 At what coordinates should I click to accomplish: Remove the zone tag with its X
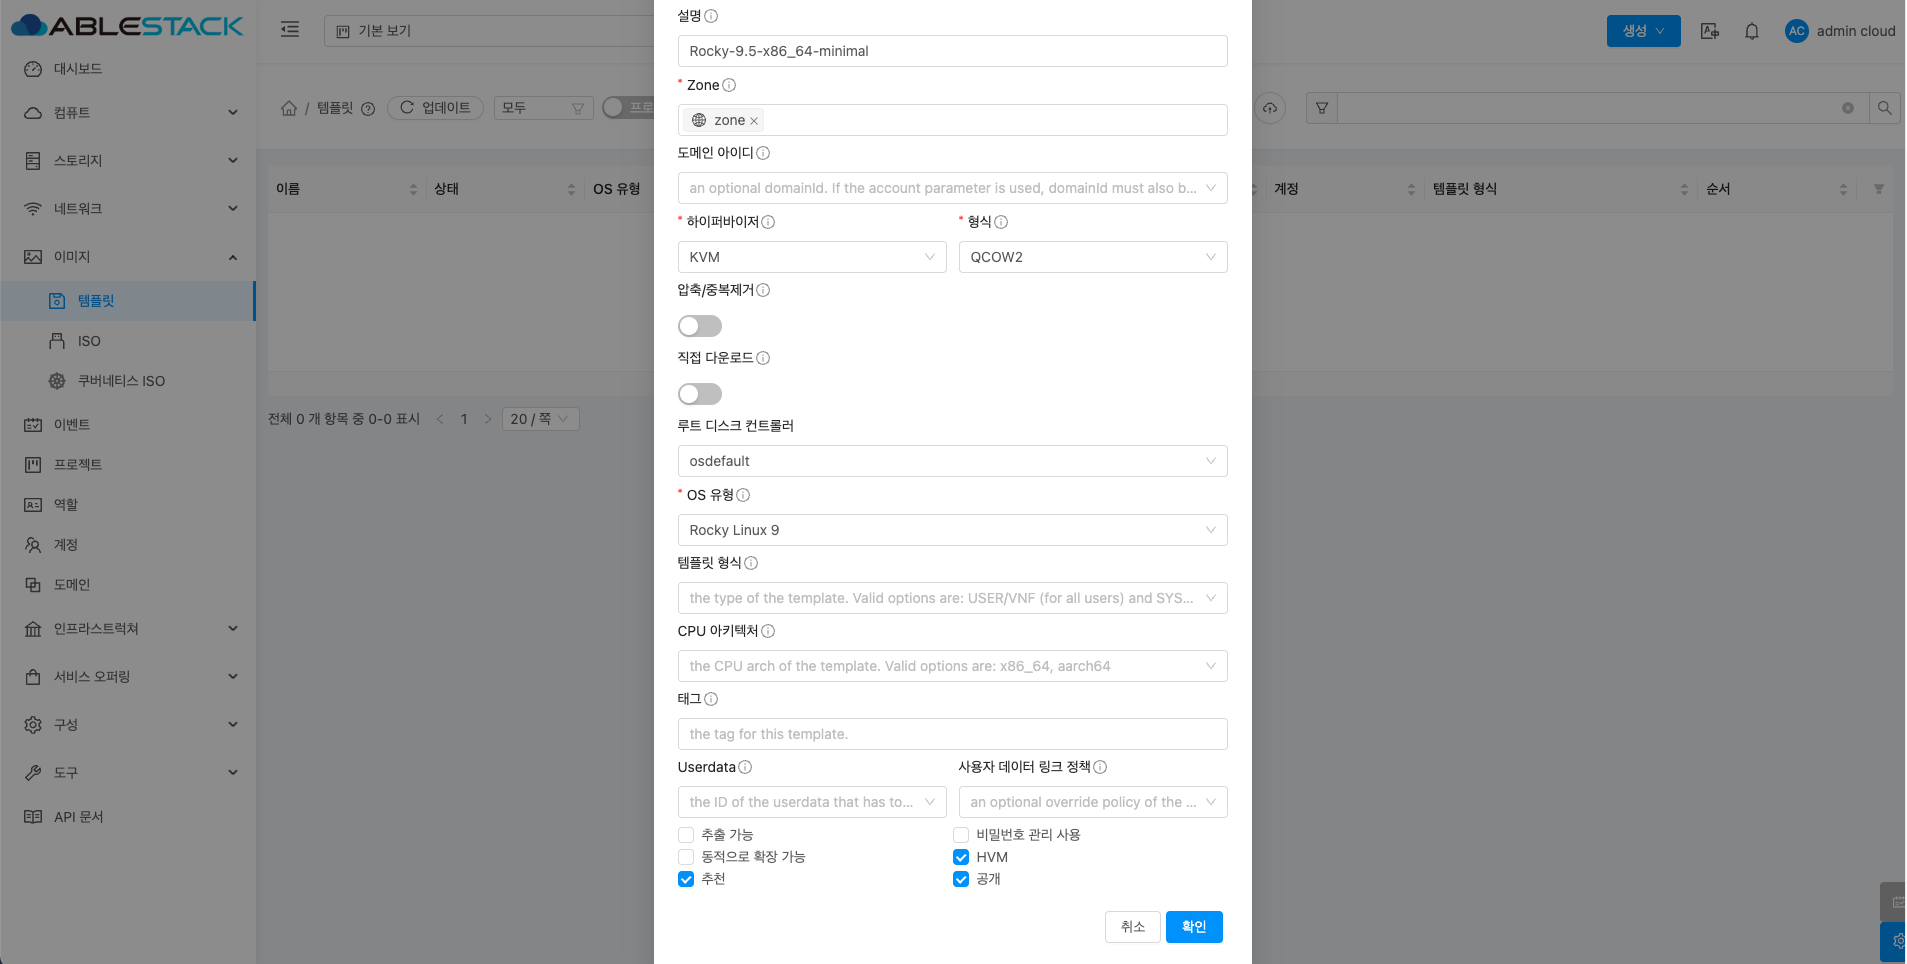[754, 121]
